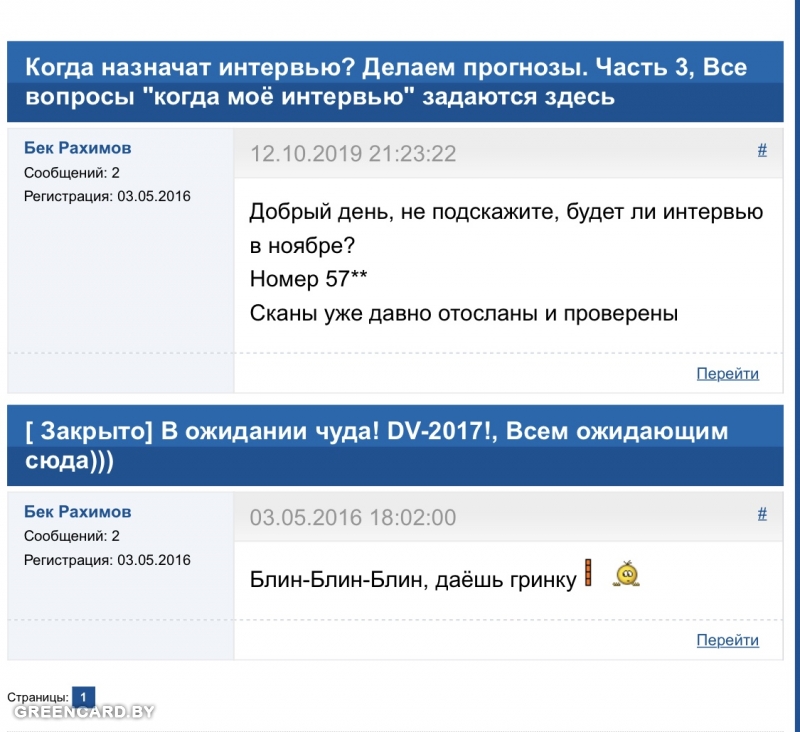
Task: Click the text "Блин-Блин-Блин, даёшь гринку"
Action: click(413, 580)
